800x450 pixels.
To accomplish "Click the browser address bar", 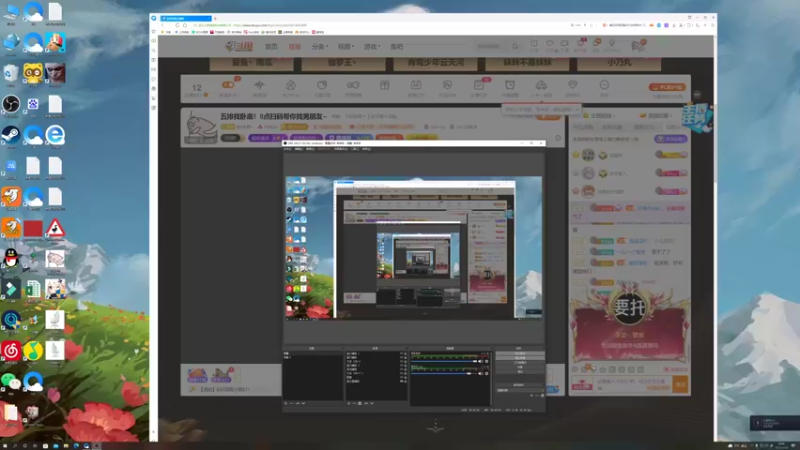I will pos(378,25).
